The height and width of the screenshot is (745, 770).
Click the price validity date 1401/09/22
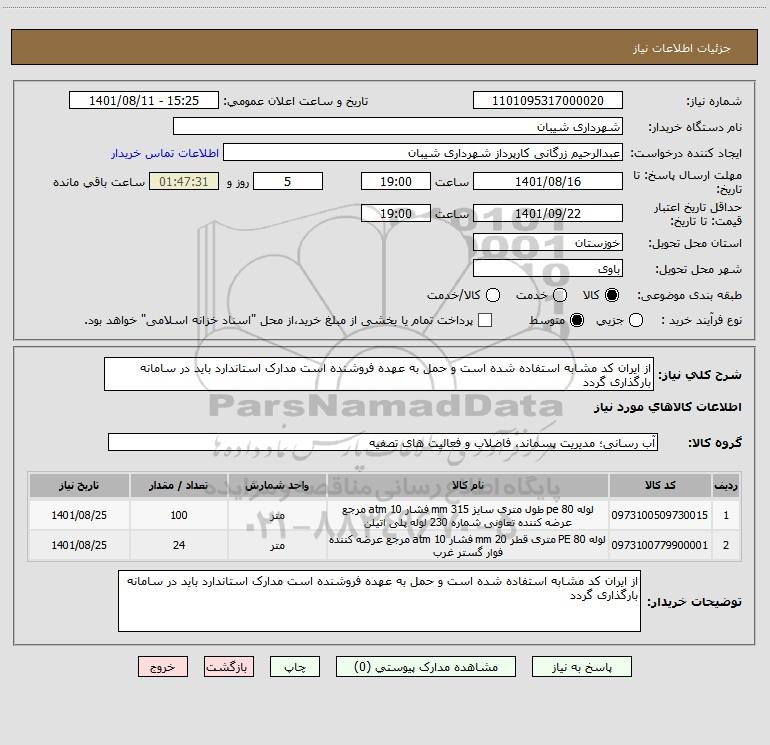[548, 213]
